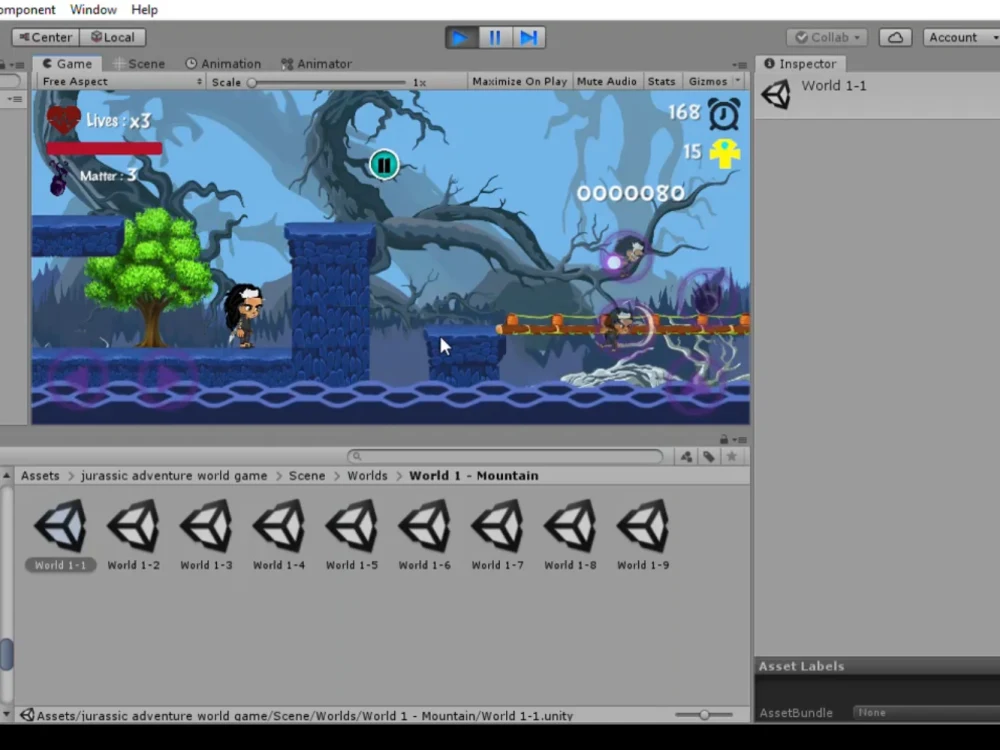
Task: Click the asset path text in status bar
Action: 305,716
